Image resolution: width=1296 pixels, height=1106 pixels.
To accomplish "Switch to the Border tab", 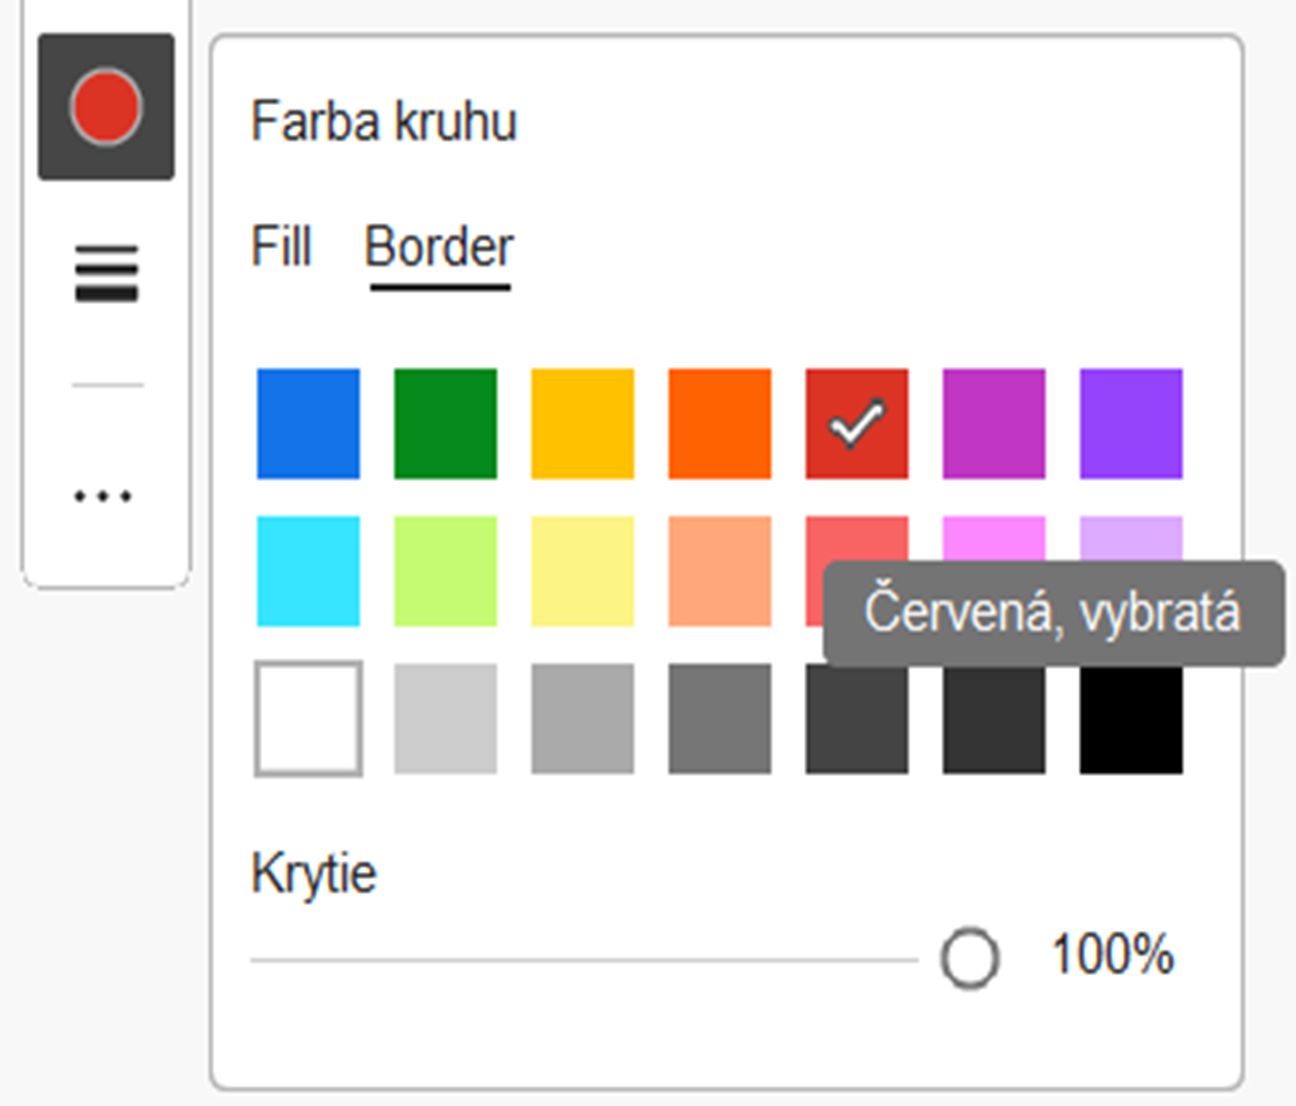I will [x=440, y=246].
